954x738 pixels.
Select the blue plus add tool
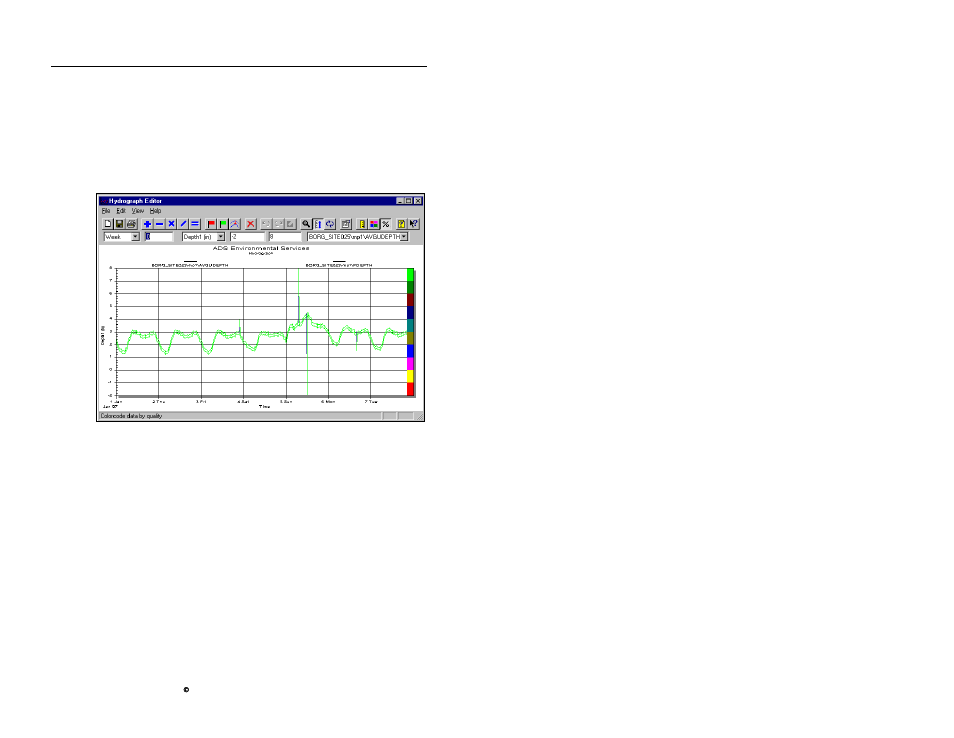147,224
